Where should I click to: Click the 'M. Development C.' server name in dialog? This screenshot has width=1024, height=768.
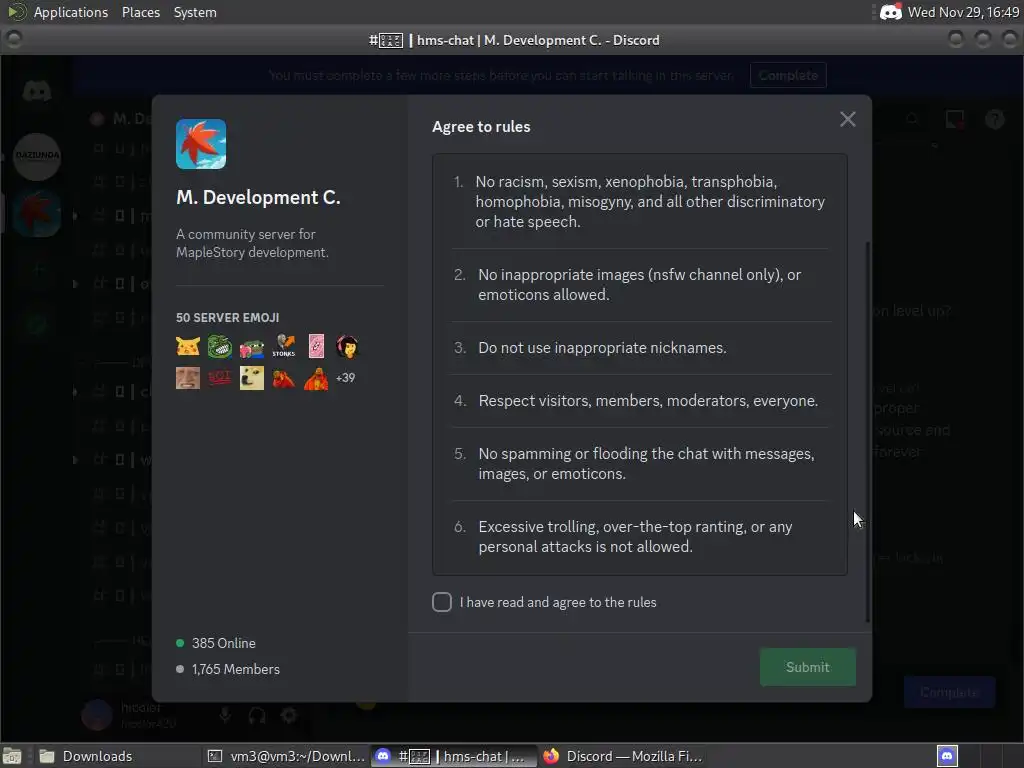click(259, 197)
